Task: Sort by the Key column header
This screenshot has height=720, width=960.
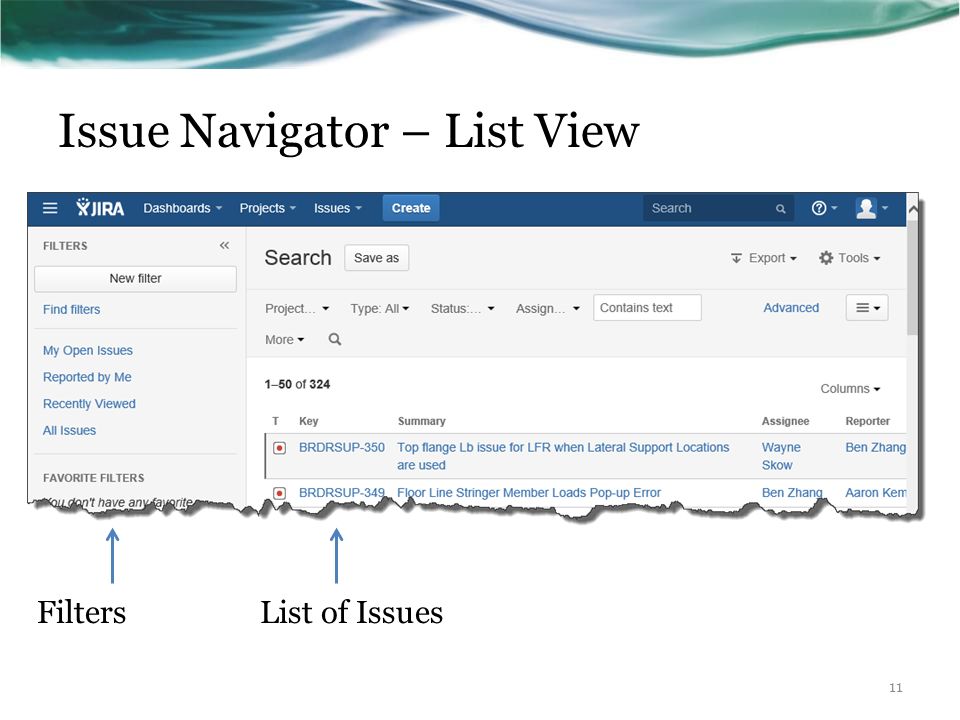Action: (x=309, y=421)
